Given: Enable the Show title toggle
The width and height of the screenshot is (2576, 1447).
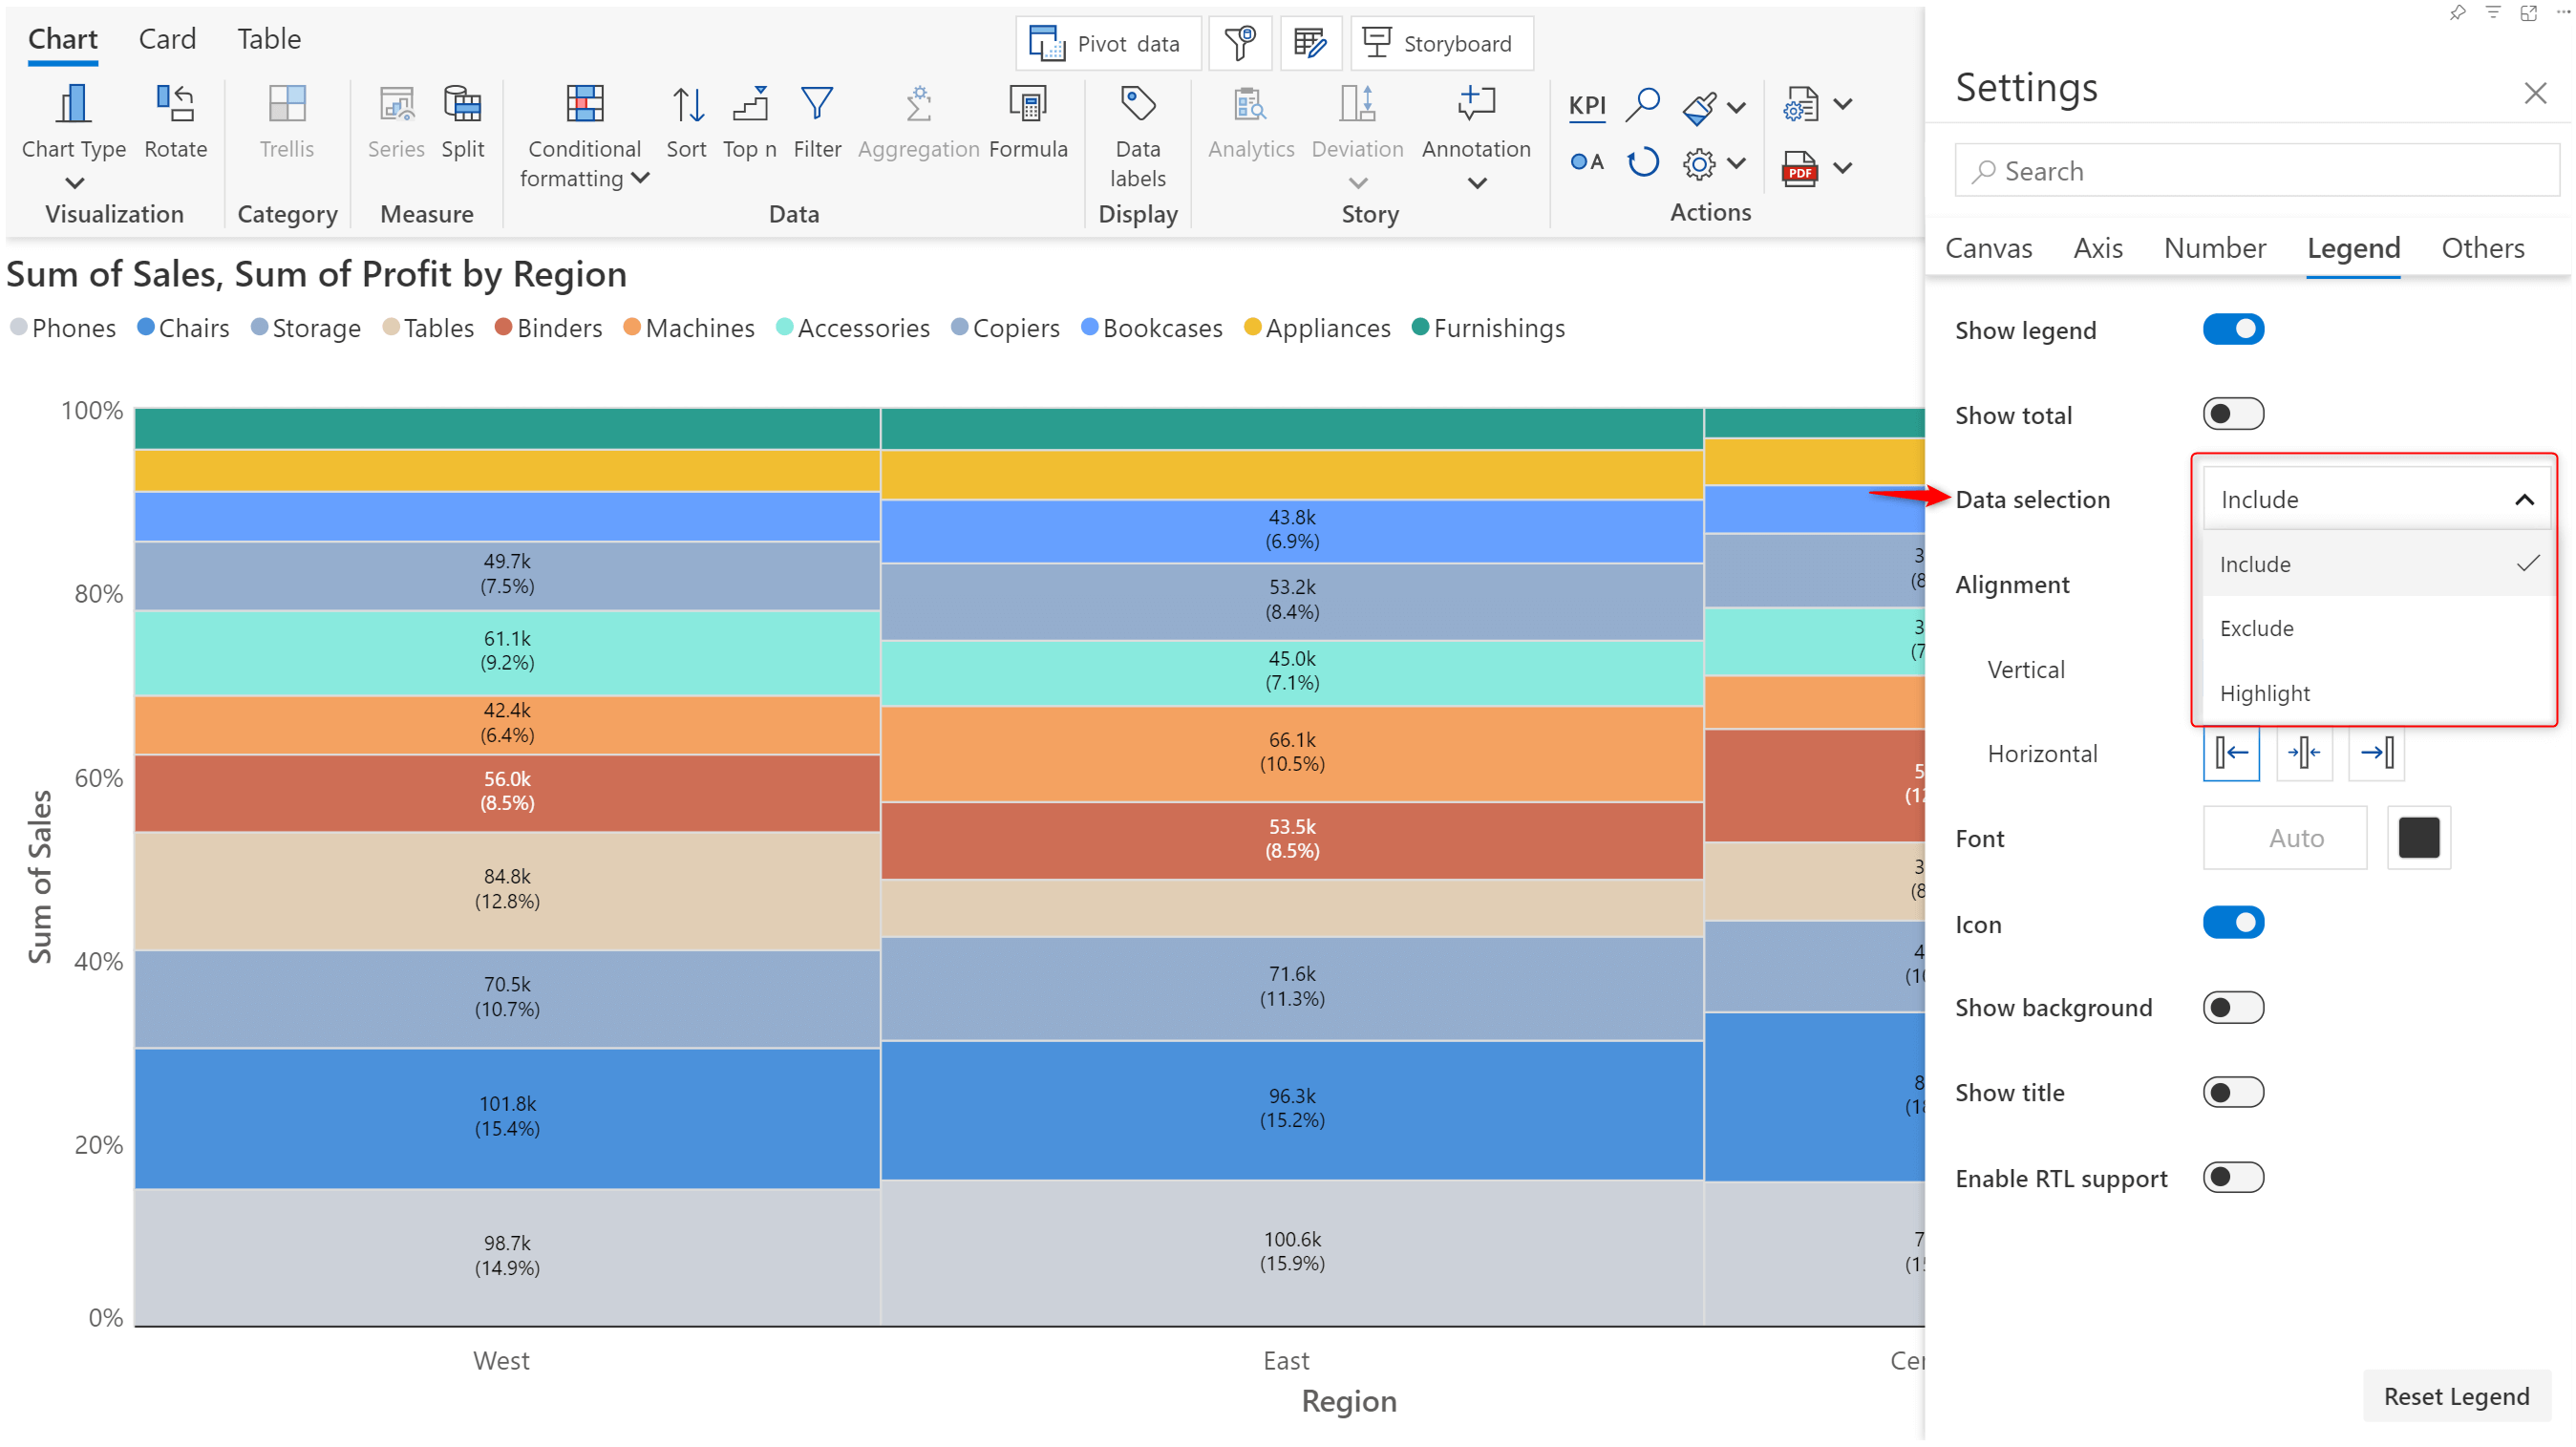Looking at the screenshot, I should 2233,1092.
